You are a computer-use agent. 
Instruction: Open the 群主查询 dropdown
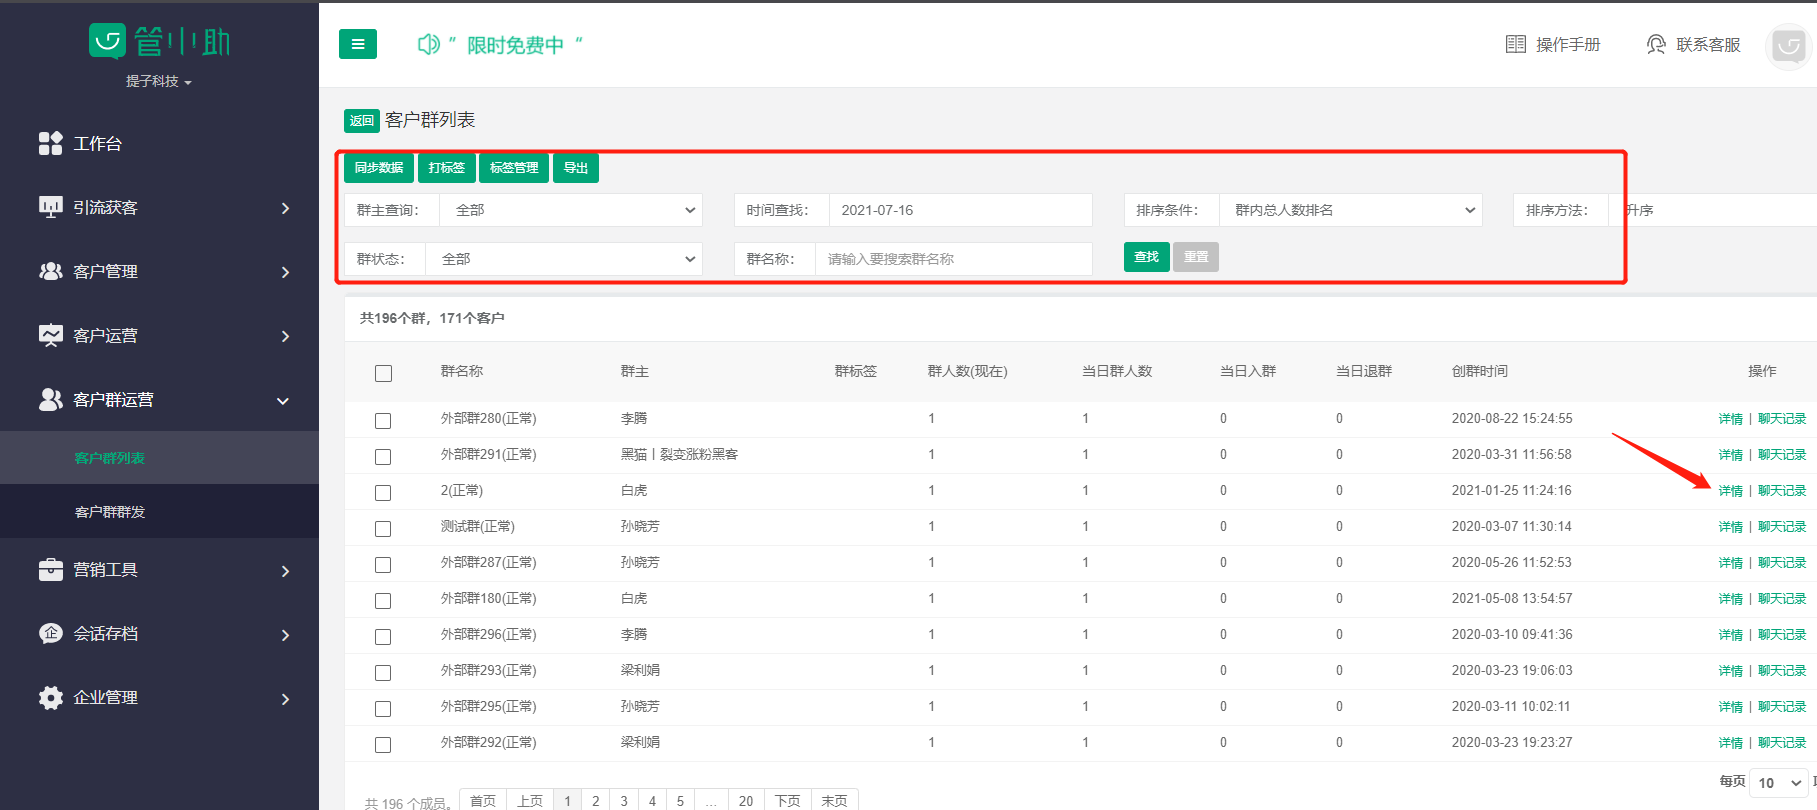[573, 210]
